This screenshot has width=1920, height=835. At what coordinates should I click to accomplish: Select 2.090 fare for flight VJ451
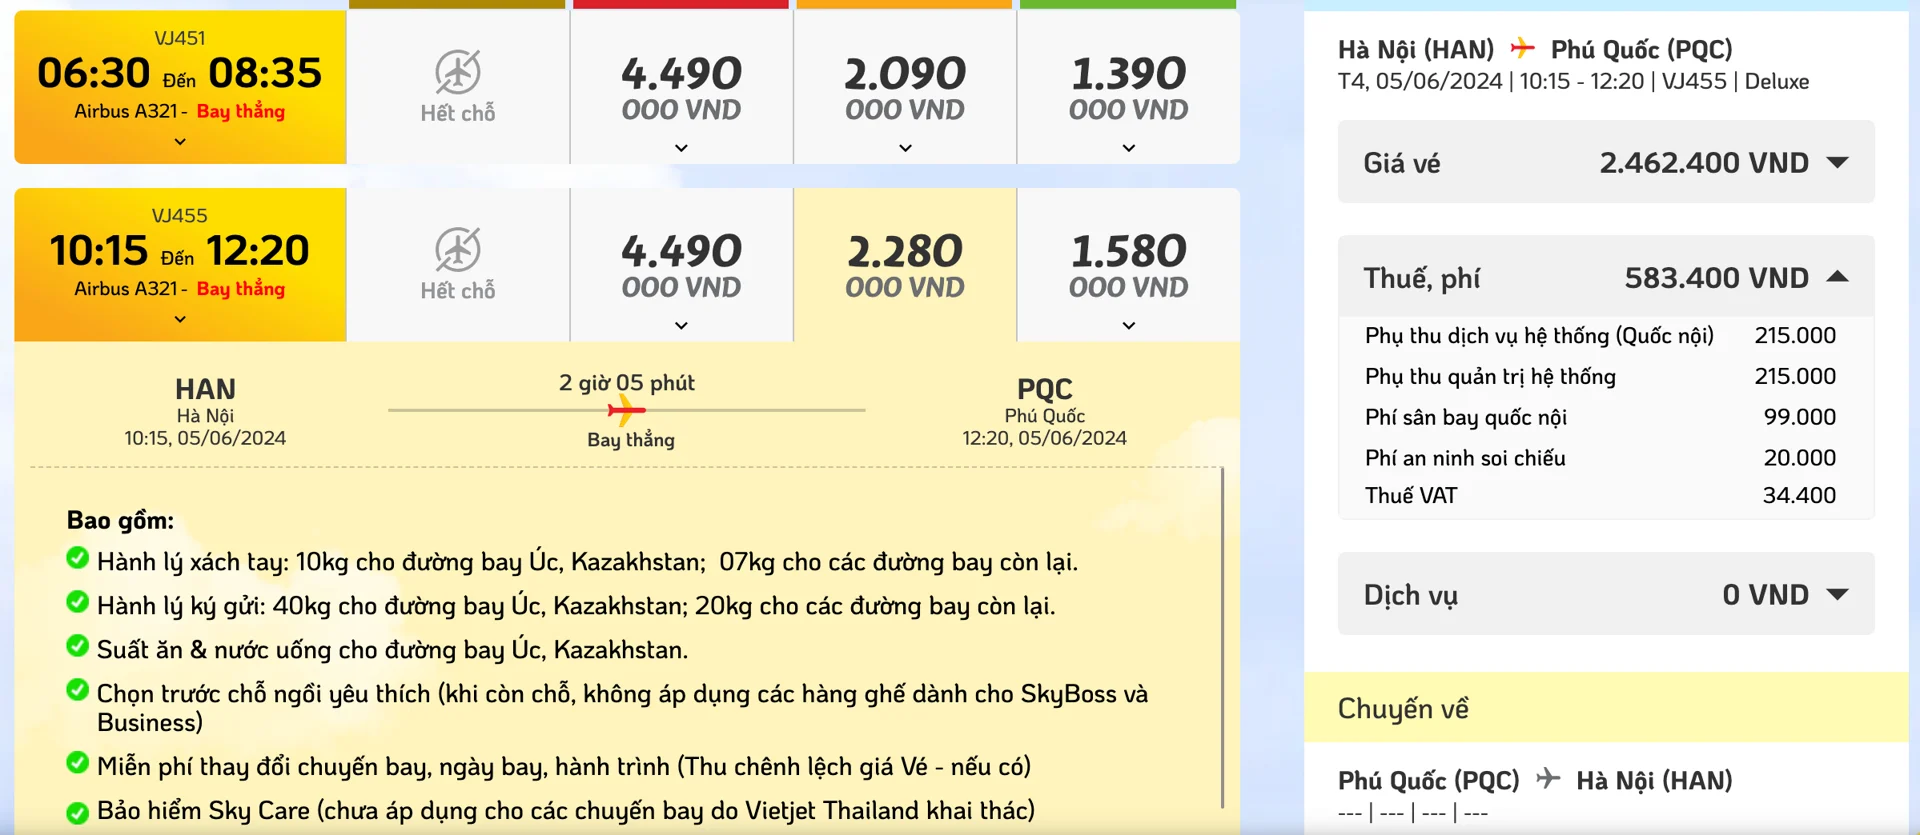pyautogui.click(x=904, y=88)
